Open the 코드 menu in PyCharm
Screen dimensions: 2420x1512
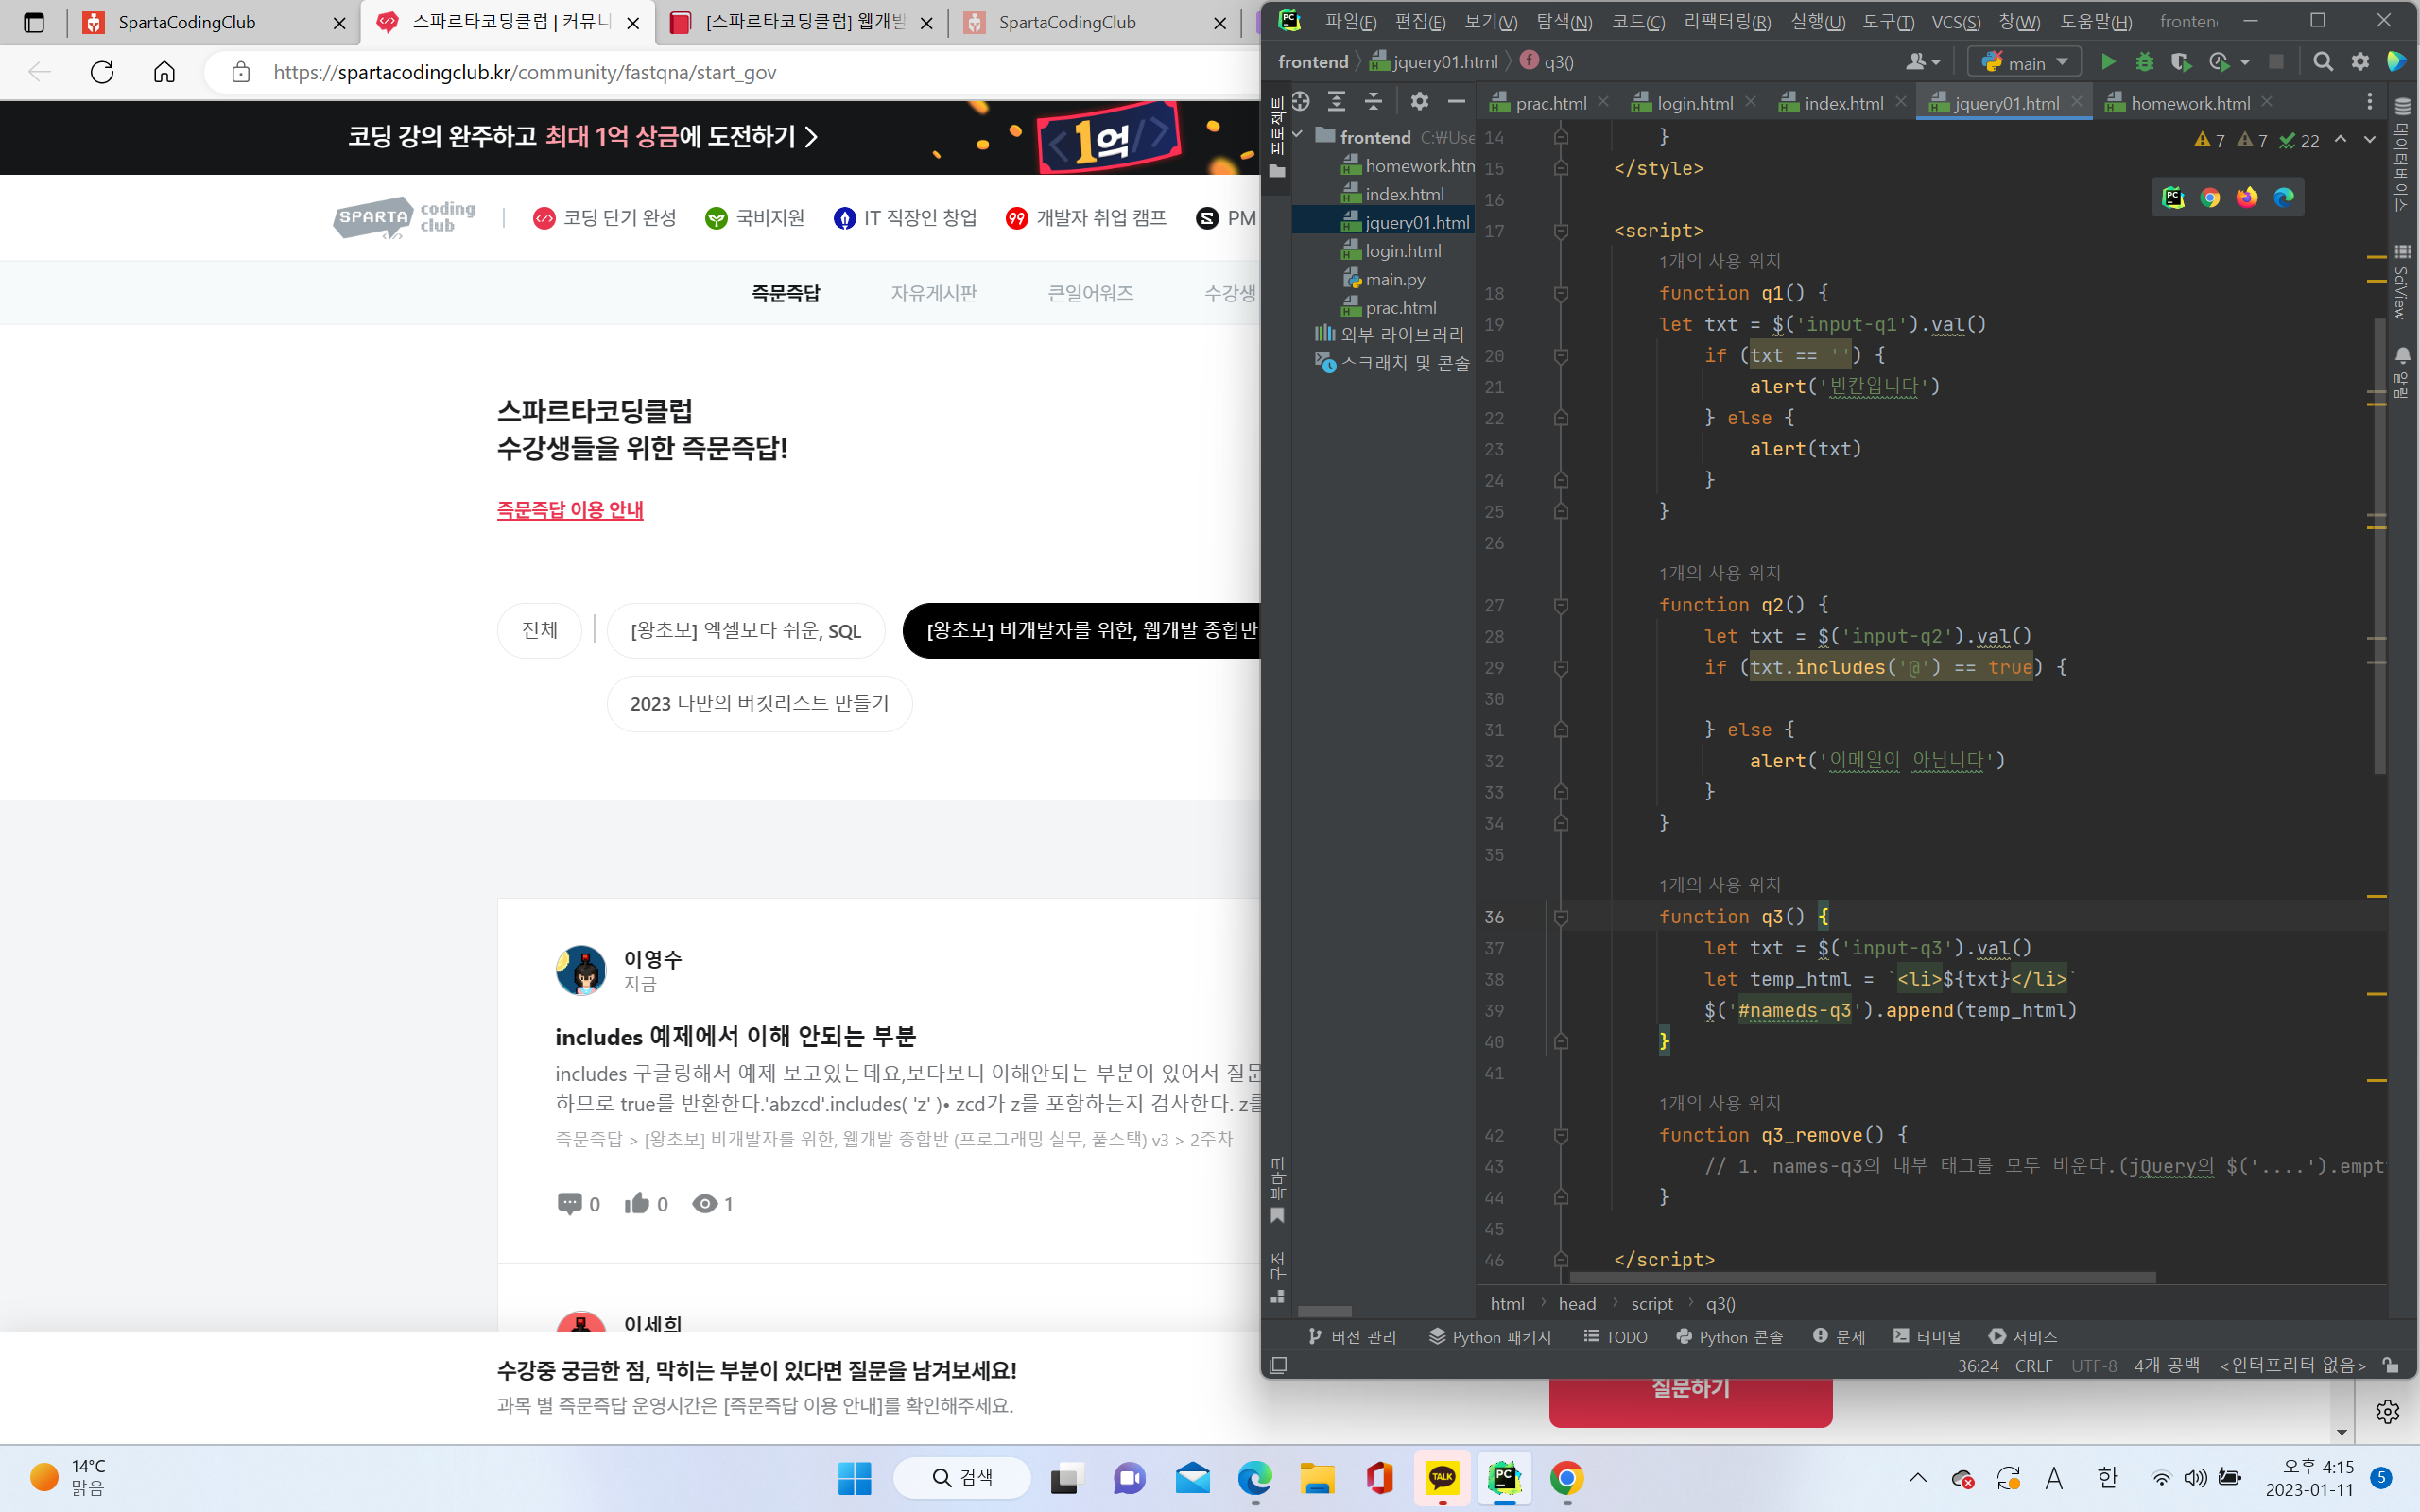point(1638,21)
